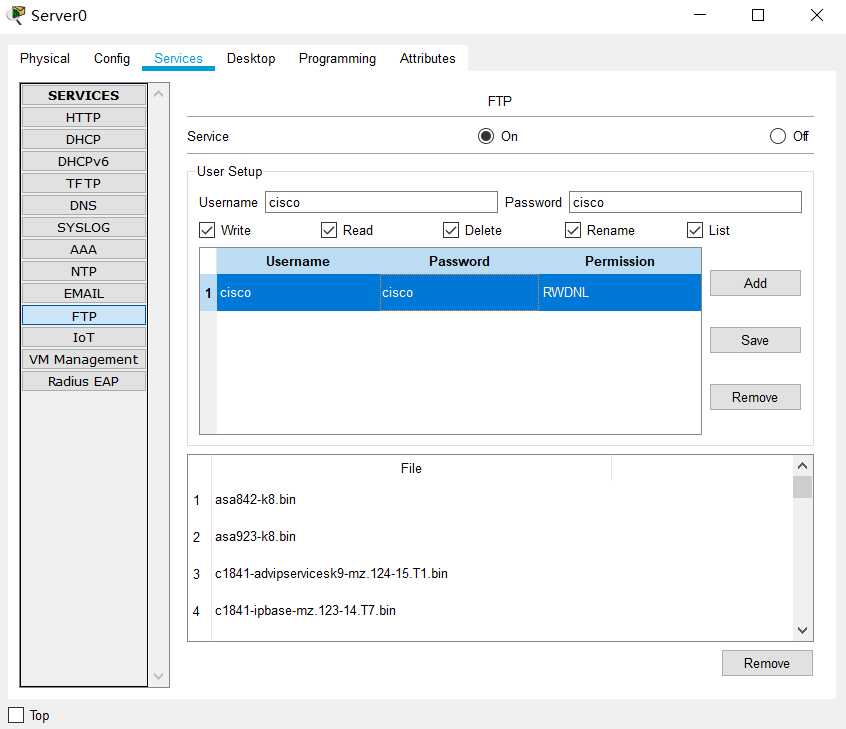Open the IoT service page
Image resolution: width=846 pixels, height=729 pixels.
84,337
